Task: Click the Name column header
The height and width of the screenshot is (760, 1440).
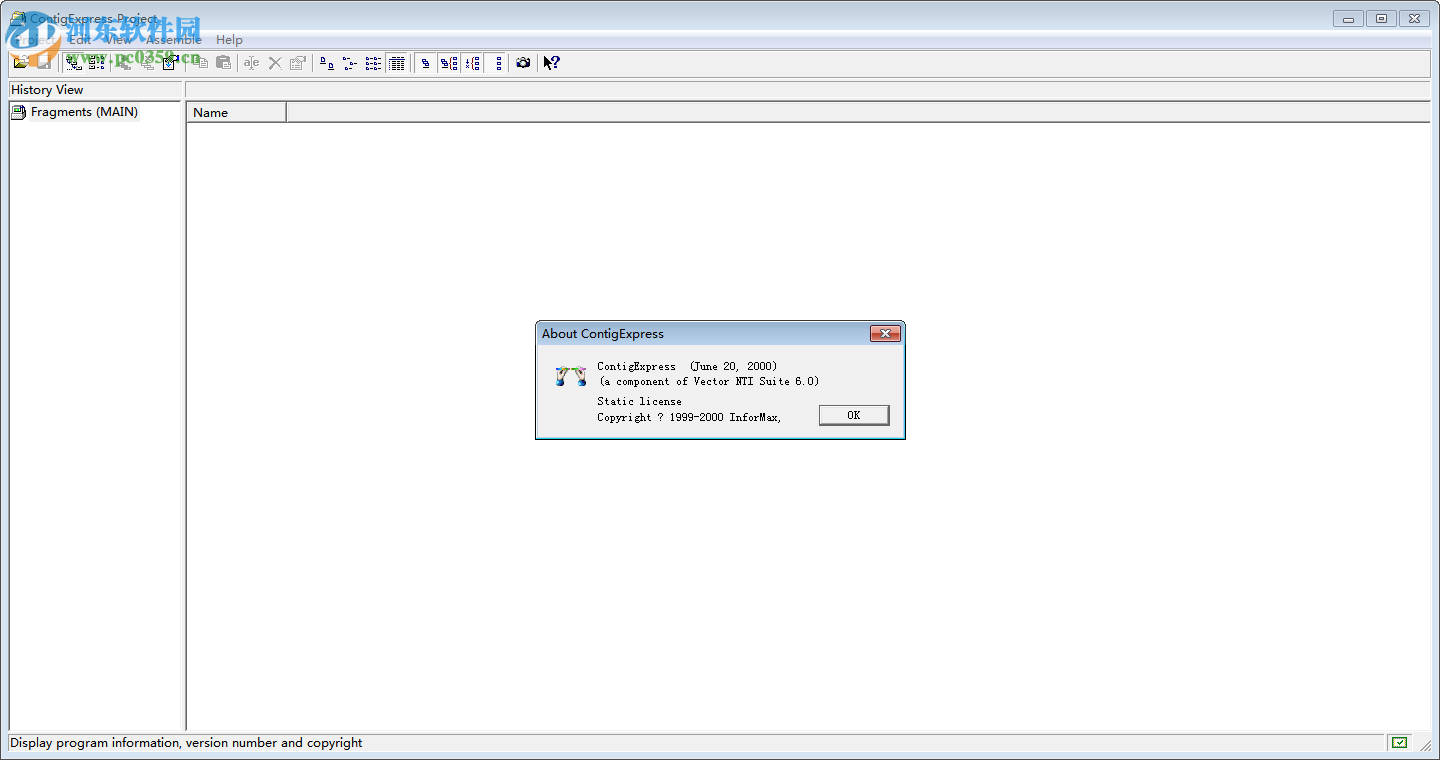Action: 237,112
